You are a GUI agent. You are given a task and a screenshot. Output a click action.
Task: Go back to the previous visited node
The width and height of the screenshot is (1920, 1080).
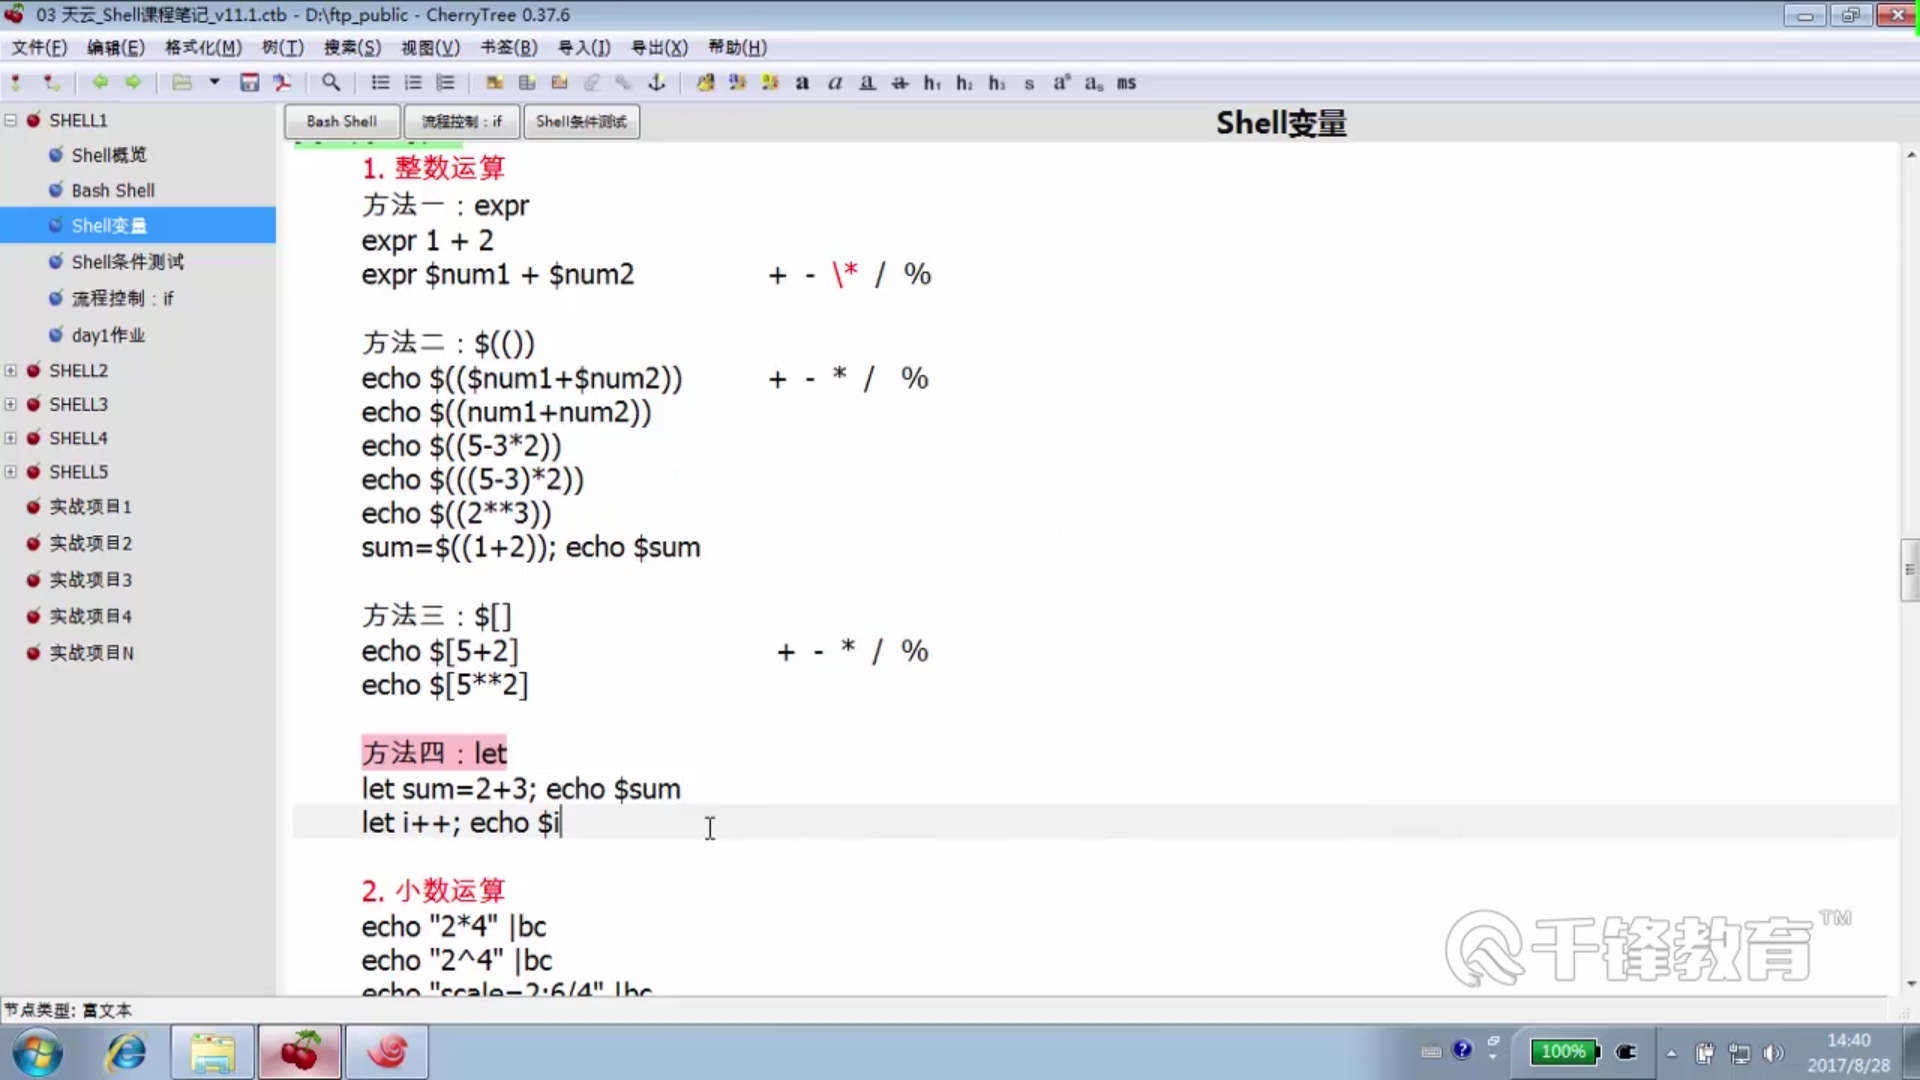coord(99,83)
